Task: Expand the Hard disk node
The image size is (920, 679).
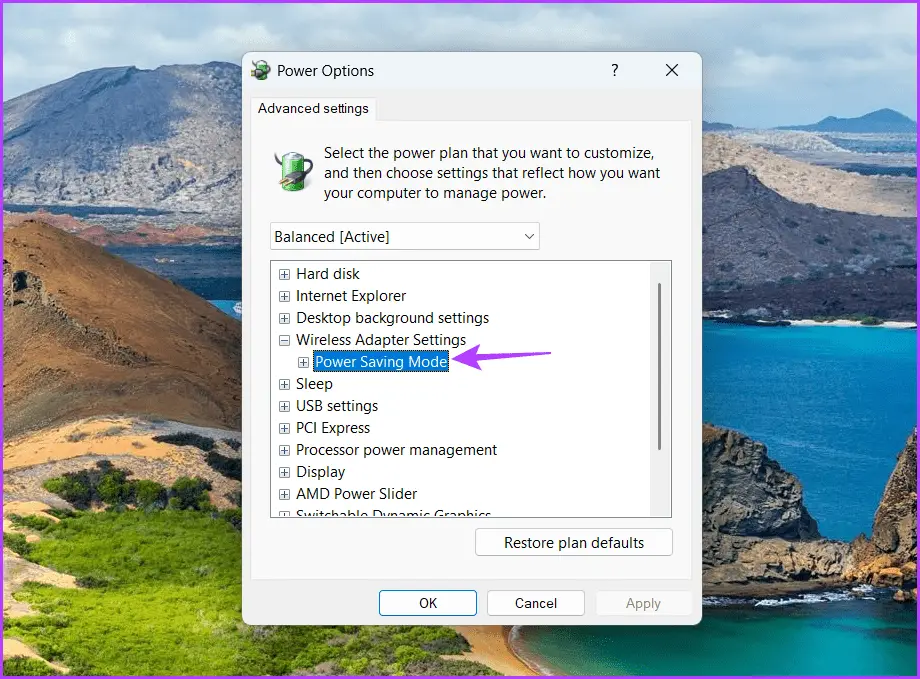Action: coord(285,274)
